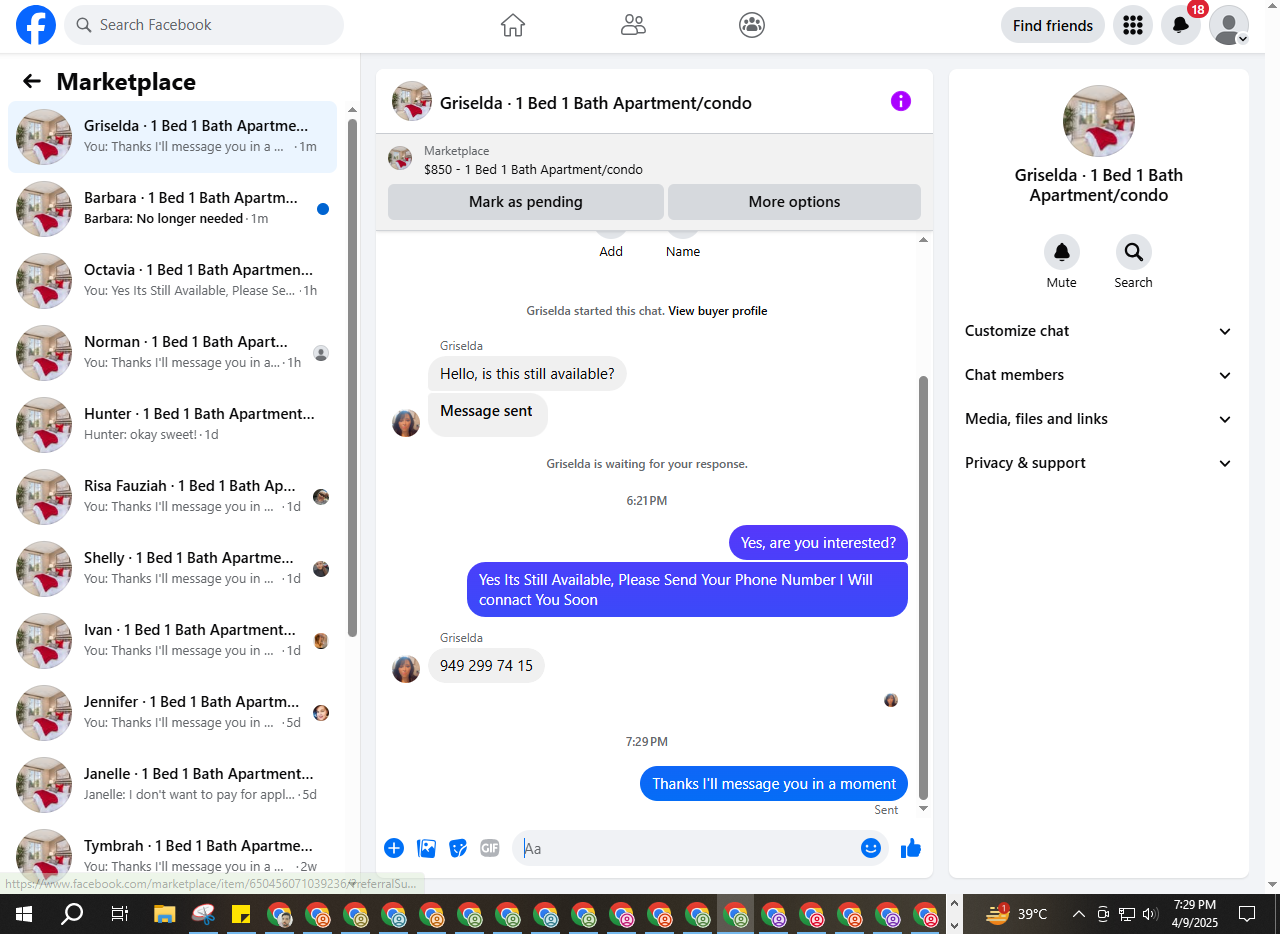Open Task View on the taskbar
Screen dimensions: 1280x934
click(119, 914)
